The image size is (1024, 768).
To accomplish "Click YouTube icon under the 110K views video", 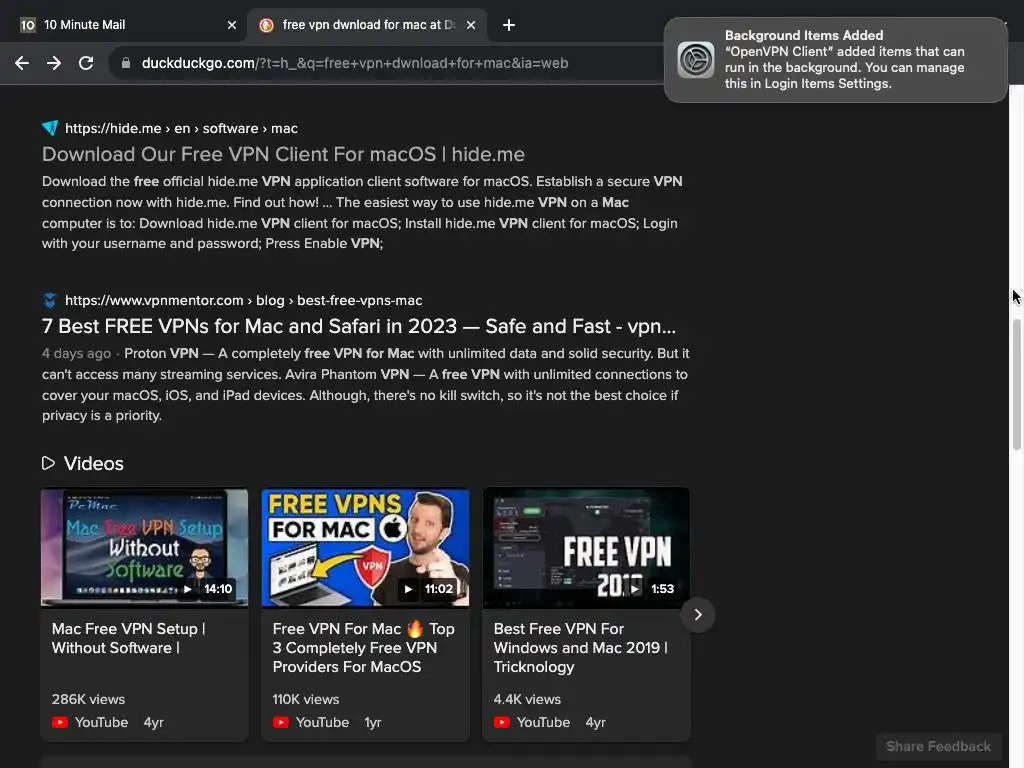I will (281, 722).
